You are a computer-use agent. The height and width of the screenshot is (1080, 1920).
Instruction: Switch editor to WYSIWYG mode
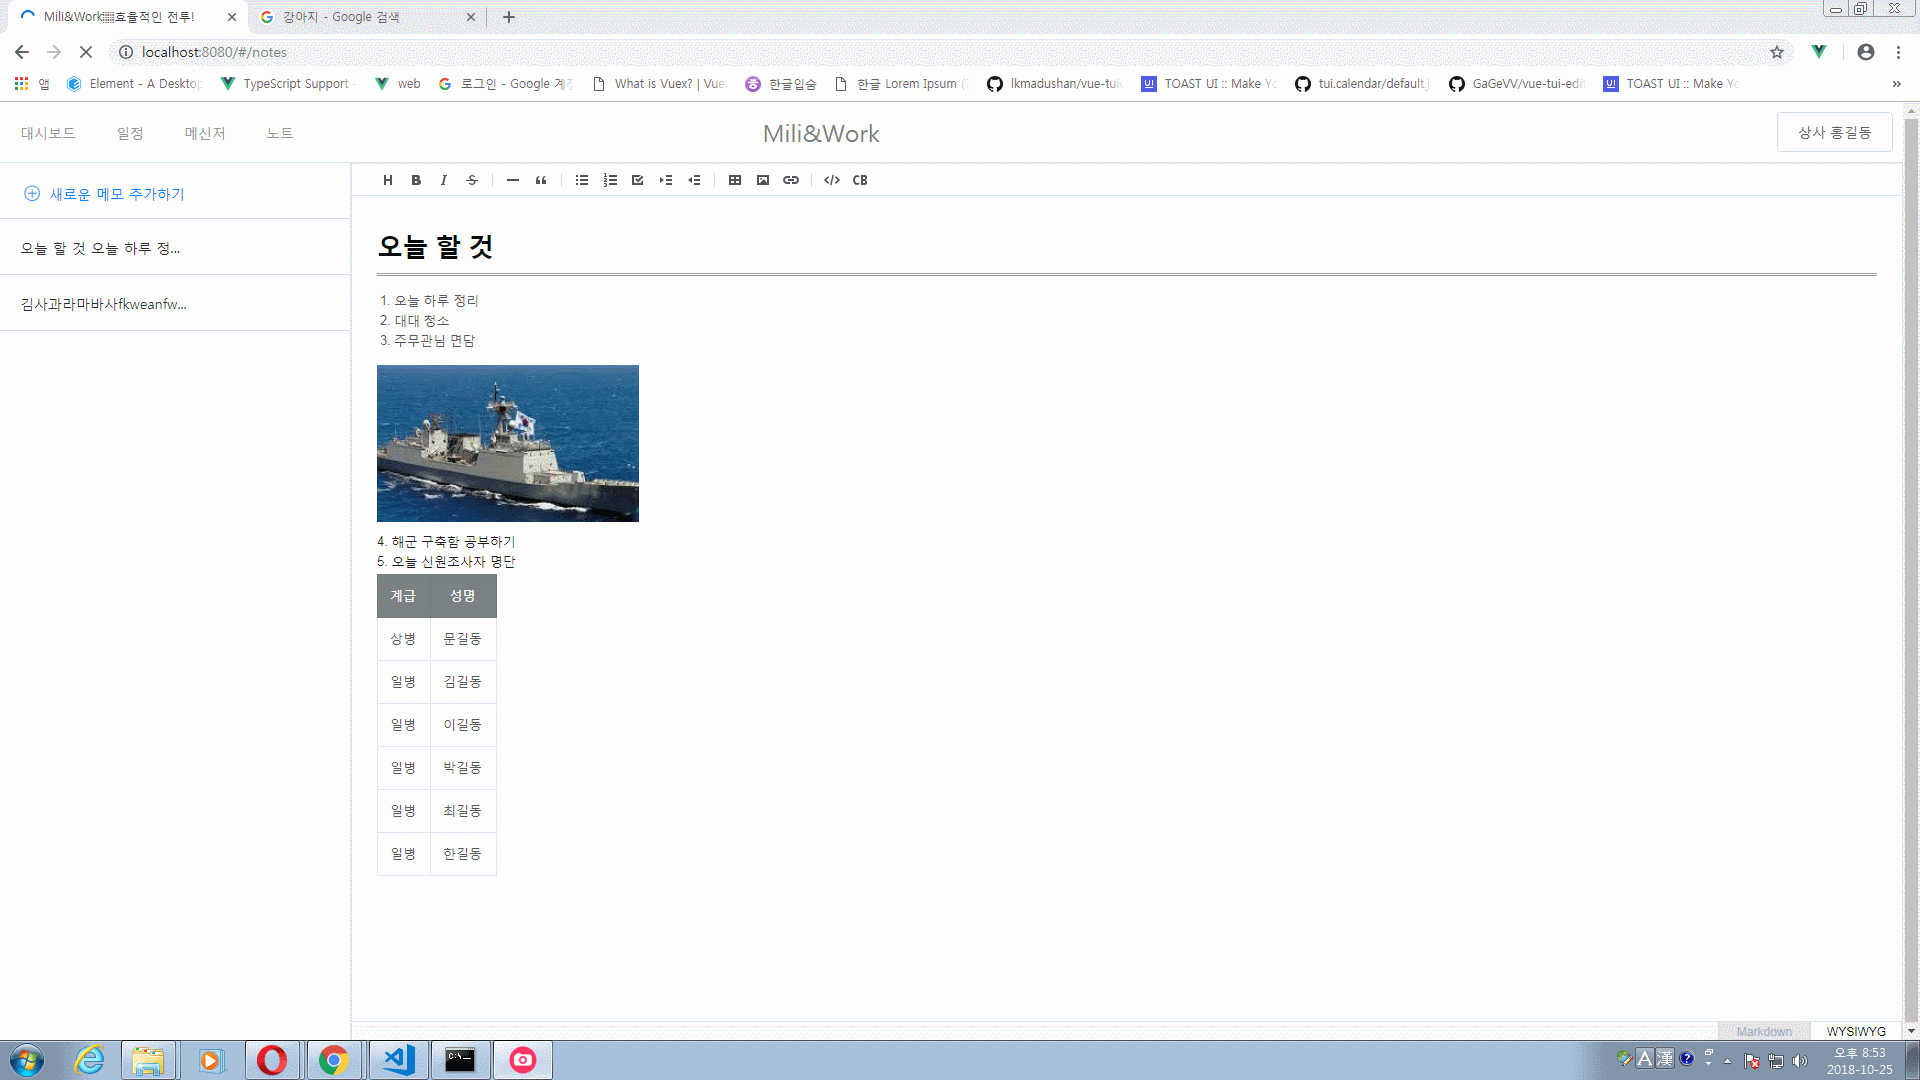(1856, 1031)
